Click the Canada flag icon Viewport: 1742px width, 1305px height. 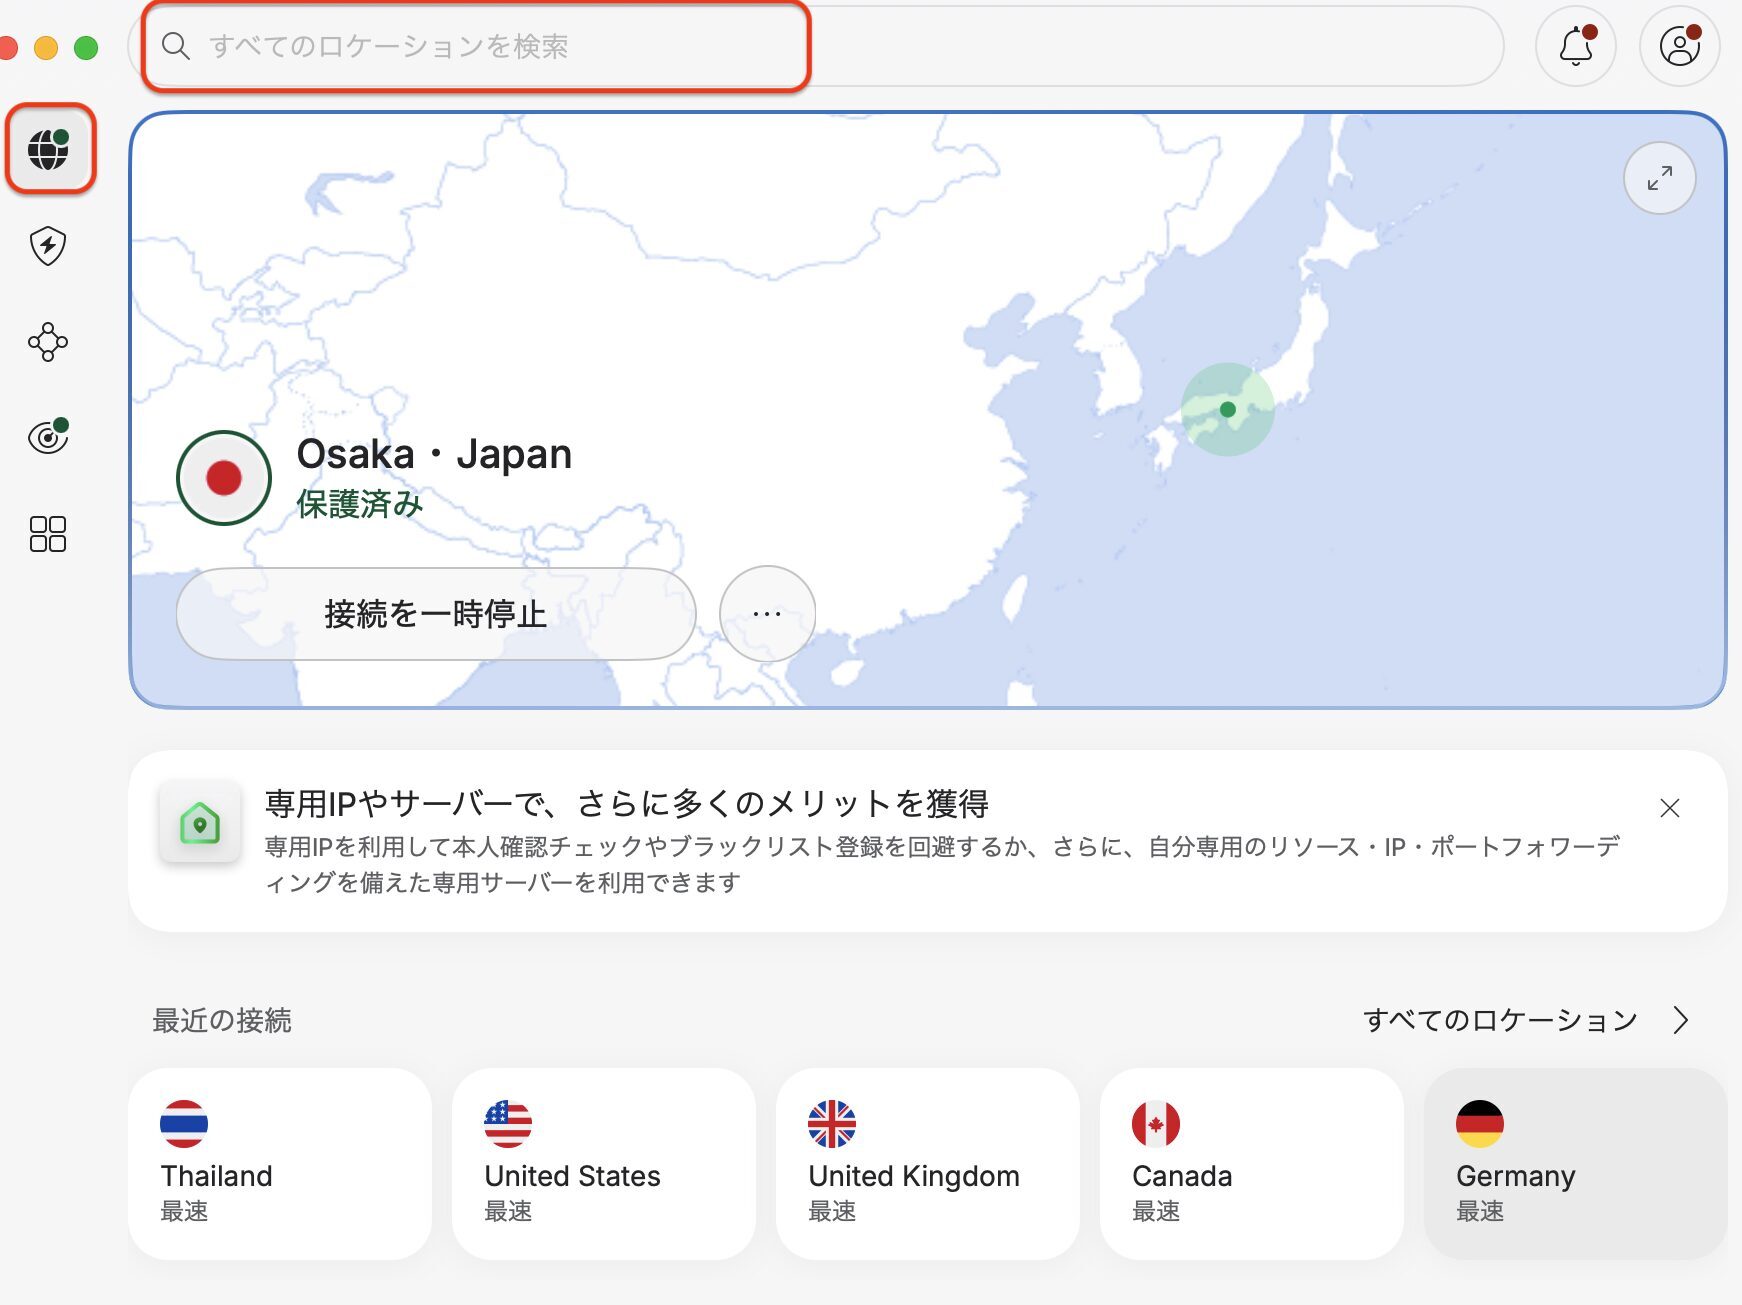coord(1156,1124)
